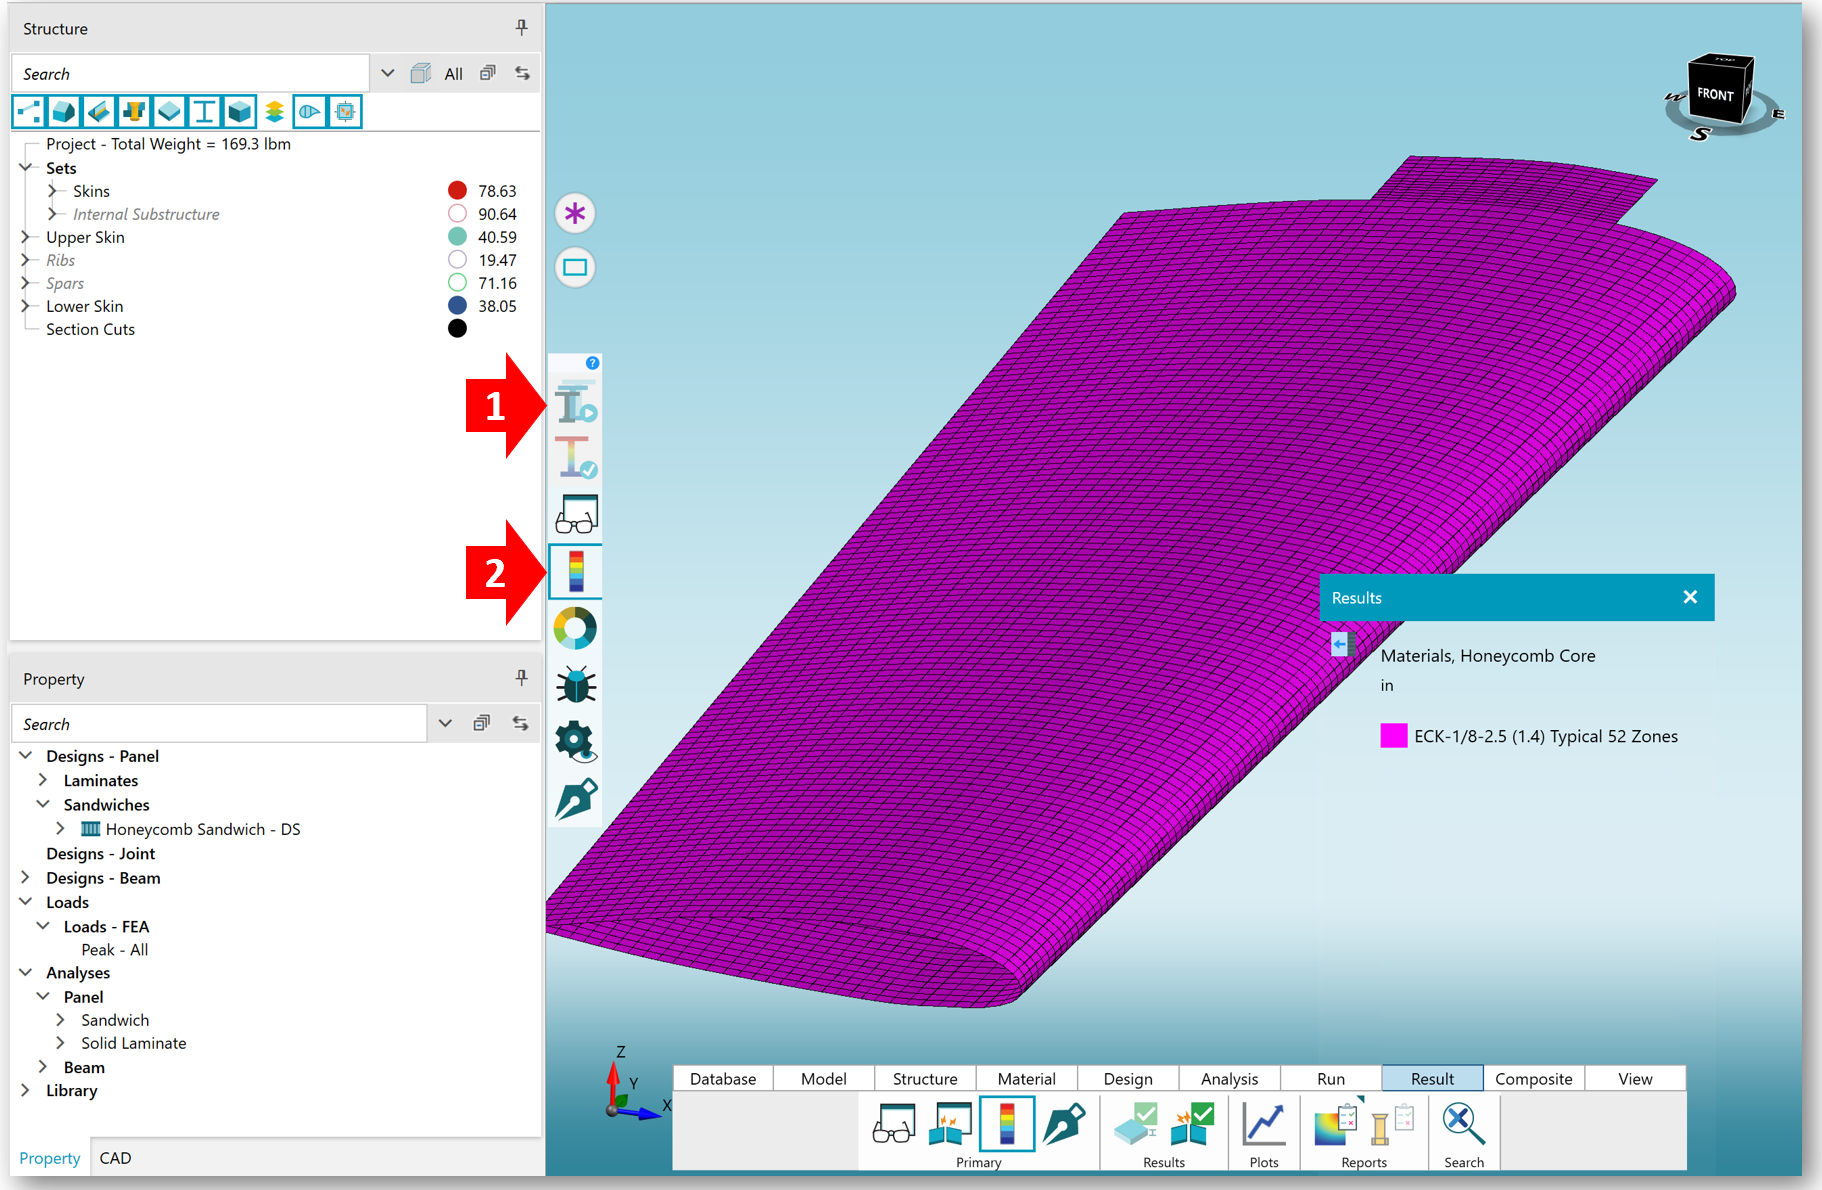Image resolution: width=1822 pixels, height=1190 pixels.
Task: Expand the Skins tree node
Action: click(53, 190)
